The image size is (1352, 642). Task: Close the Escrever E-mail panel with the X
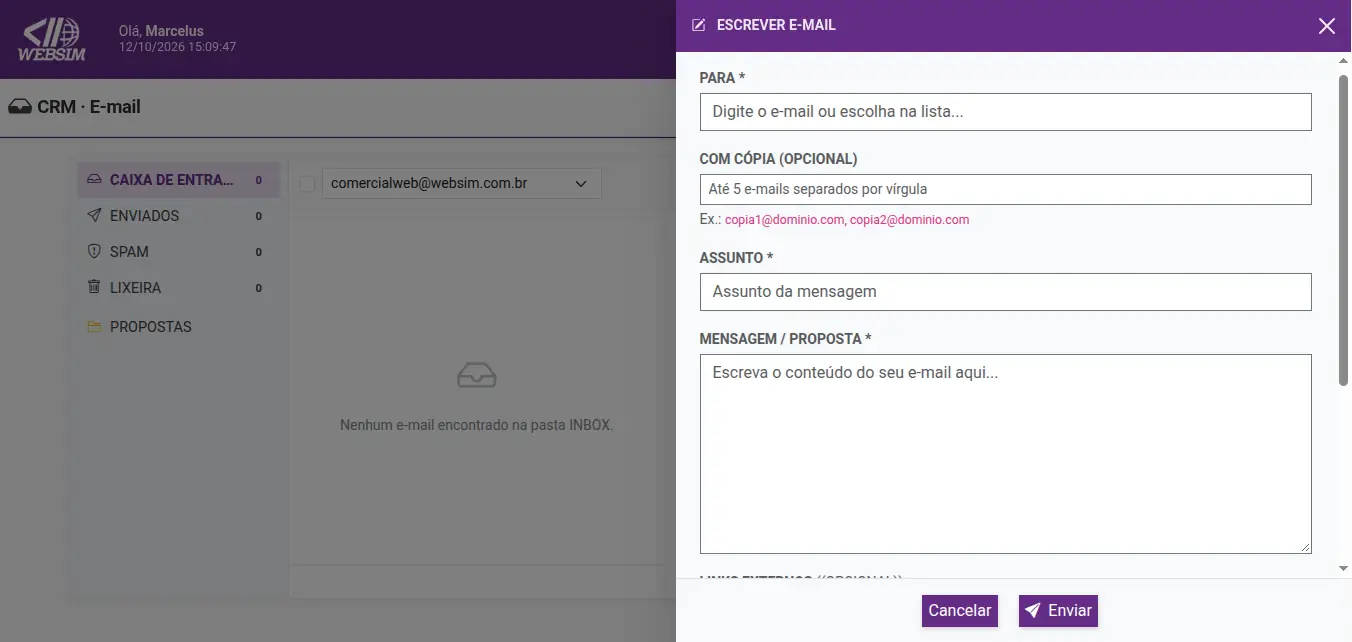click(1327, 26)
